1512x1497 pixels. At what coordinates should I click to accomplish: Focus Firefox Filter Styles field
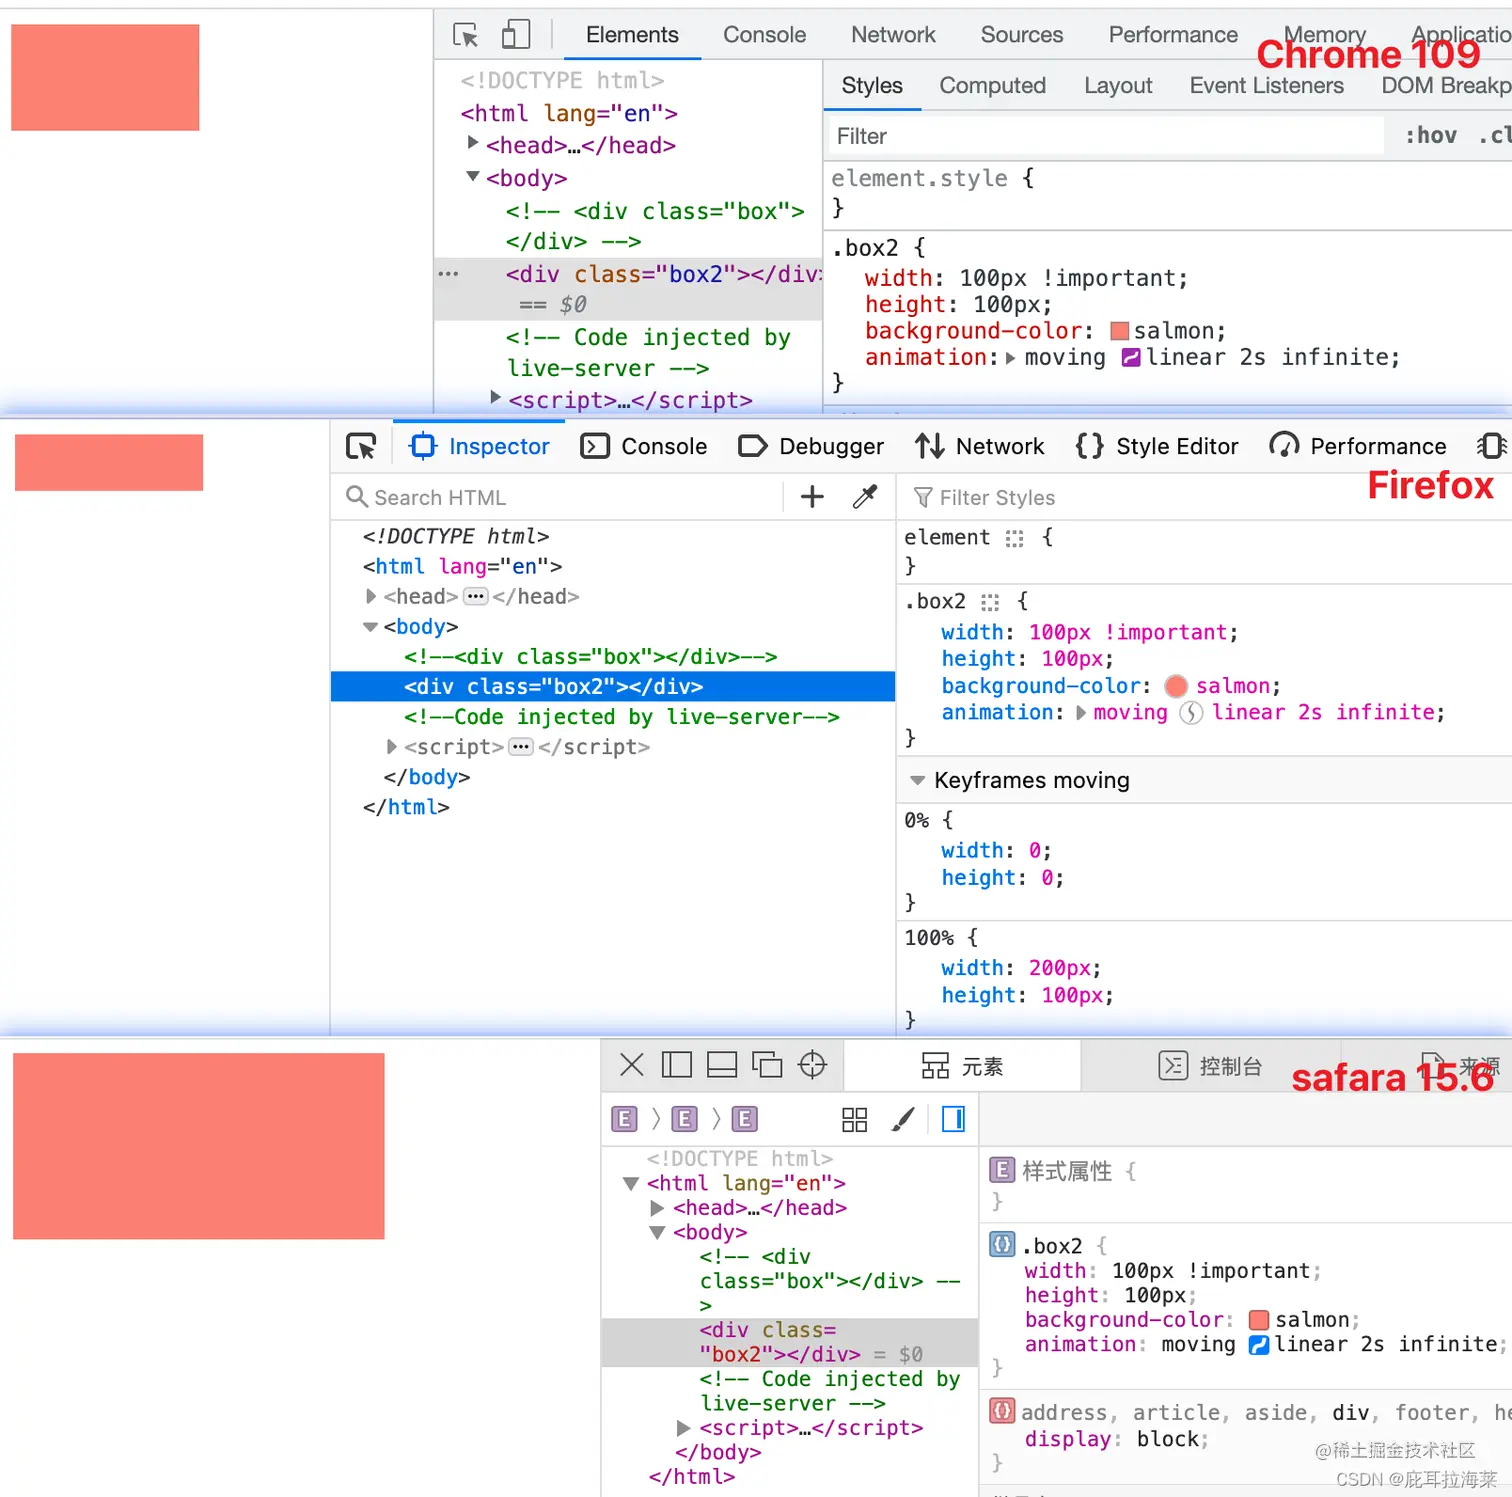coord(1205,497)
